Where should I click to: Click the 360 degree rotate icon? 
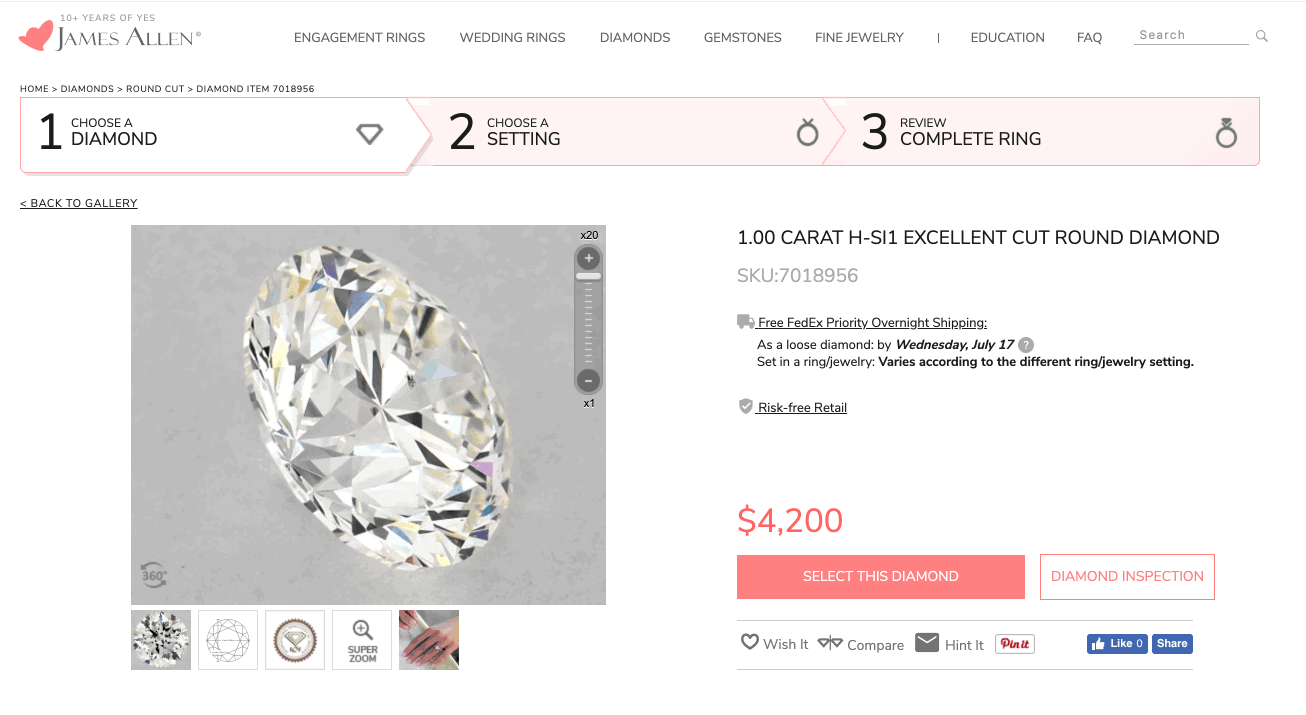(153, 574)
